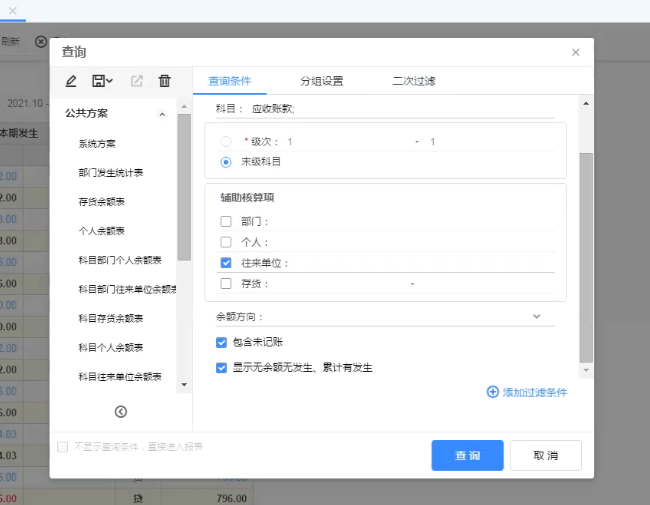Screen dimensions: 650x505
Task: Click the 科目 input field
Action: point(402,109)
